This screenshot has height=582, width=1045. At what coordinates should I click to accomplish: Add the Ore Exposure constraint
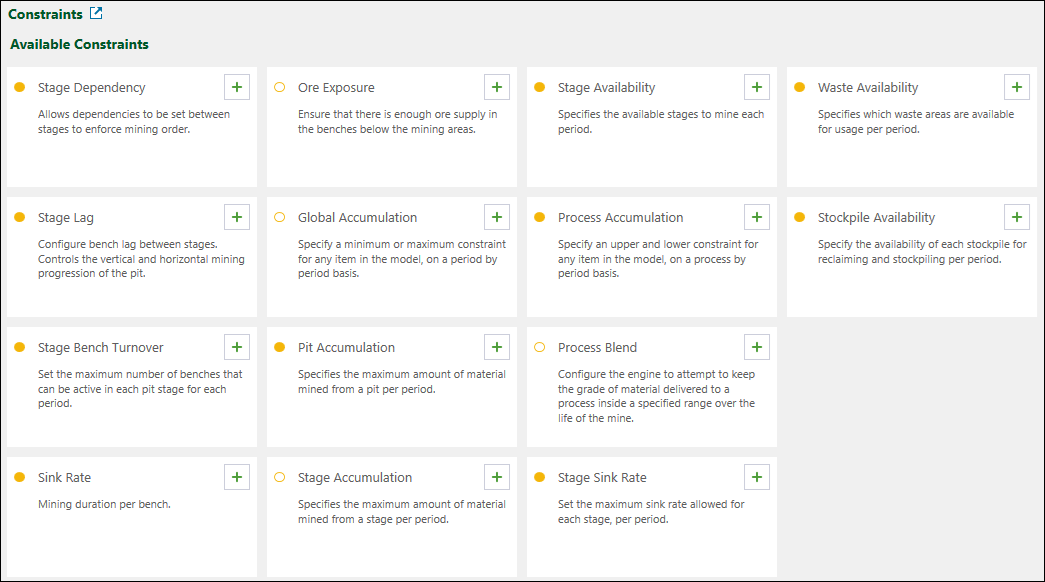pyautogui.click(x=497, y=87)
